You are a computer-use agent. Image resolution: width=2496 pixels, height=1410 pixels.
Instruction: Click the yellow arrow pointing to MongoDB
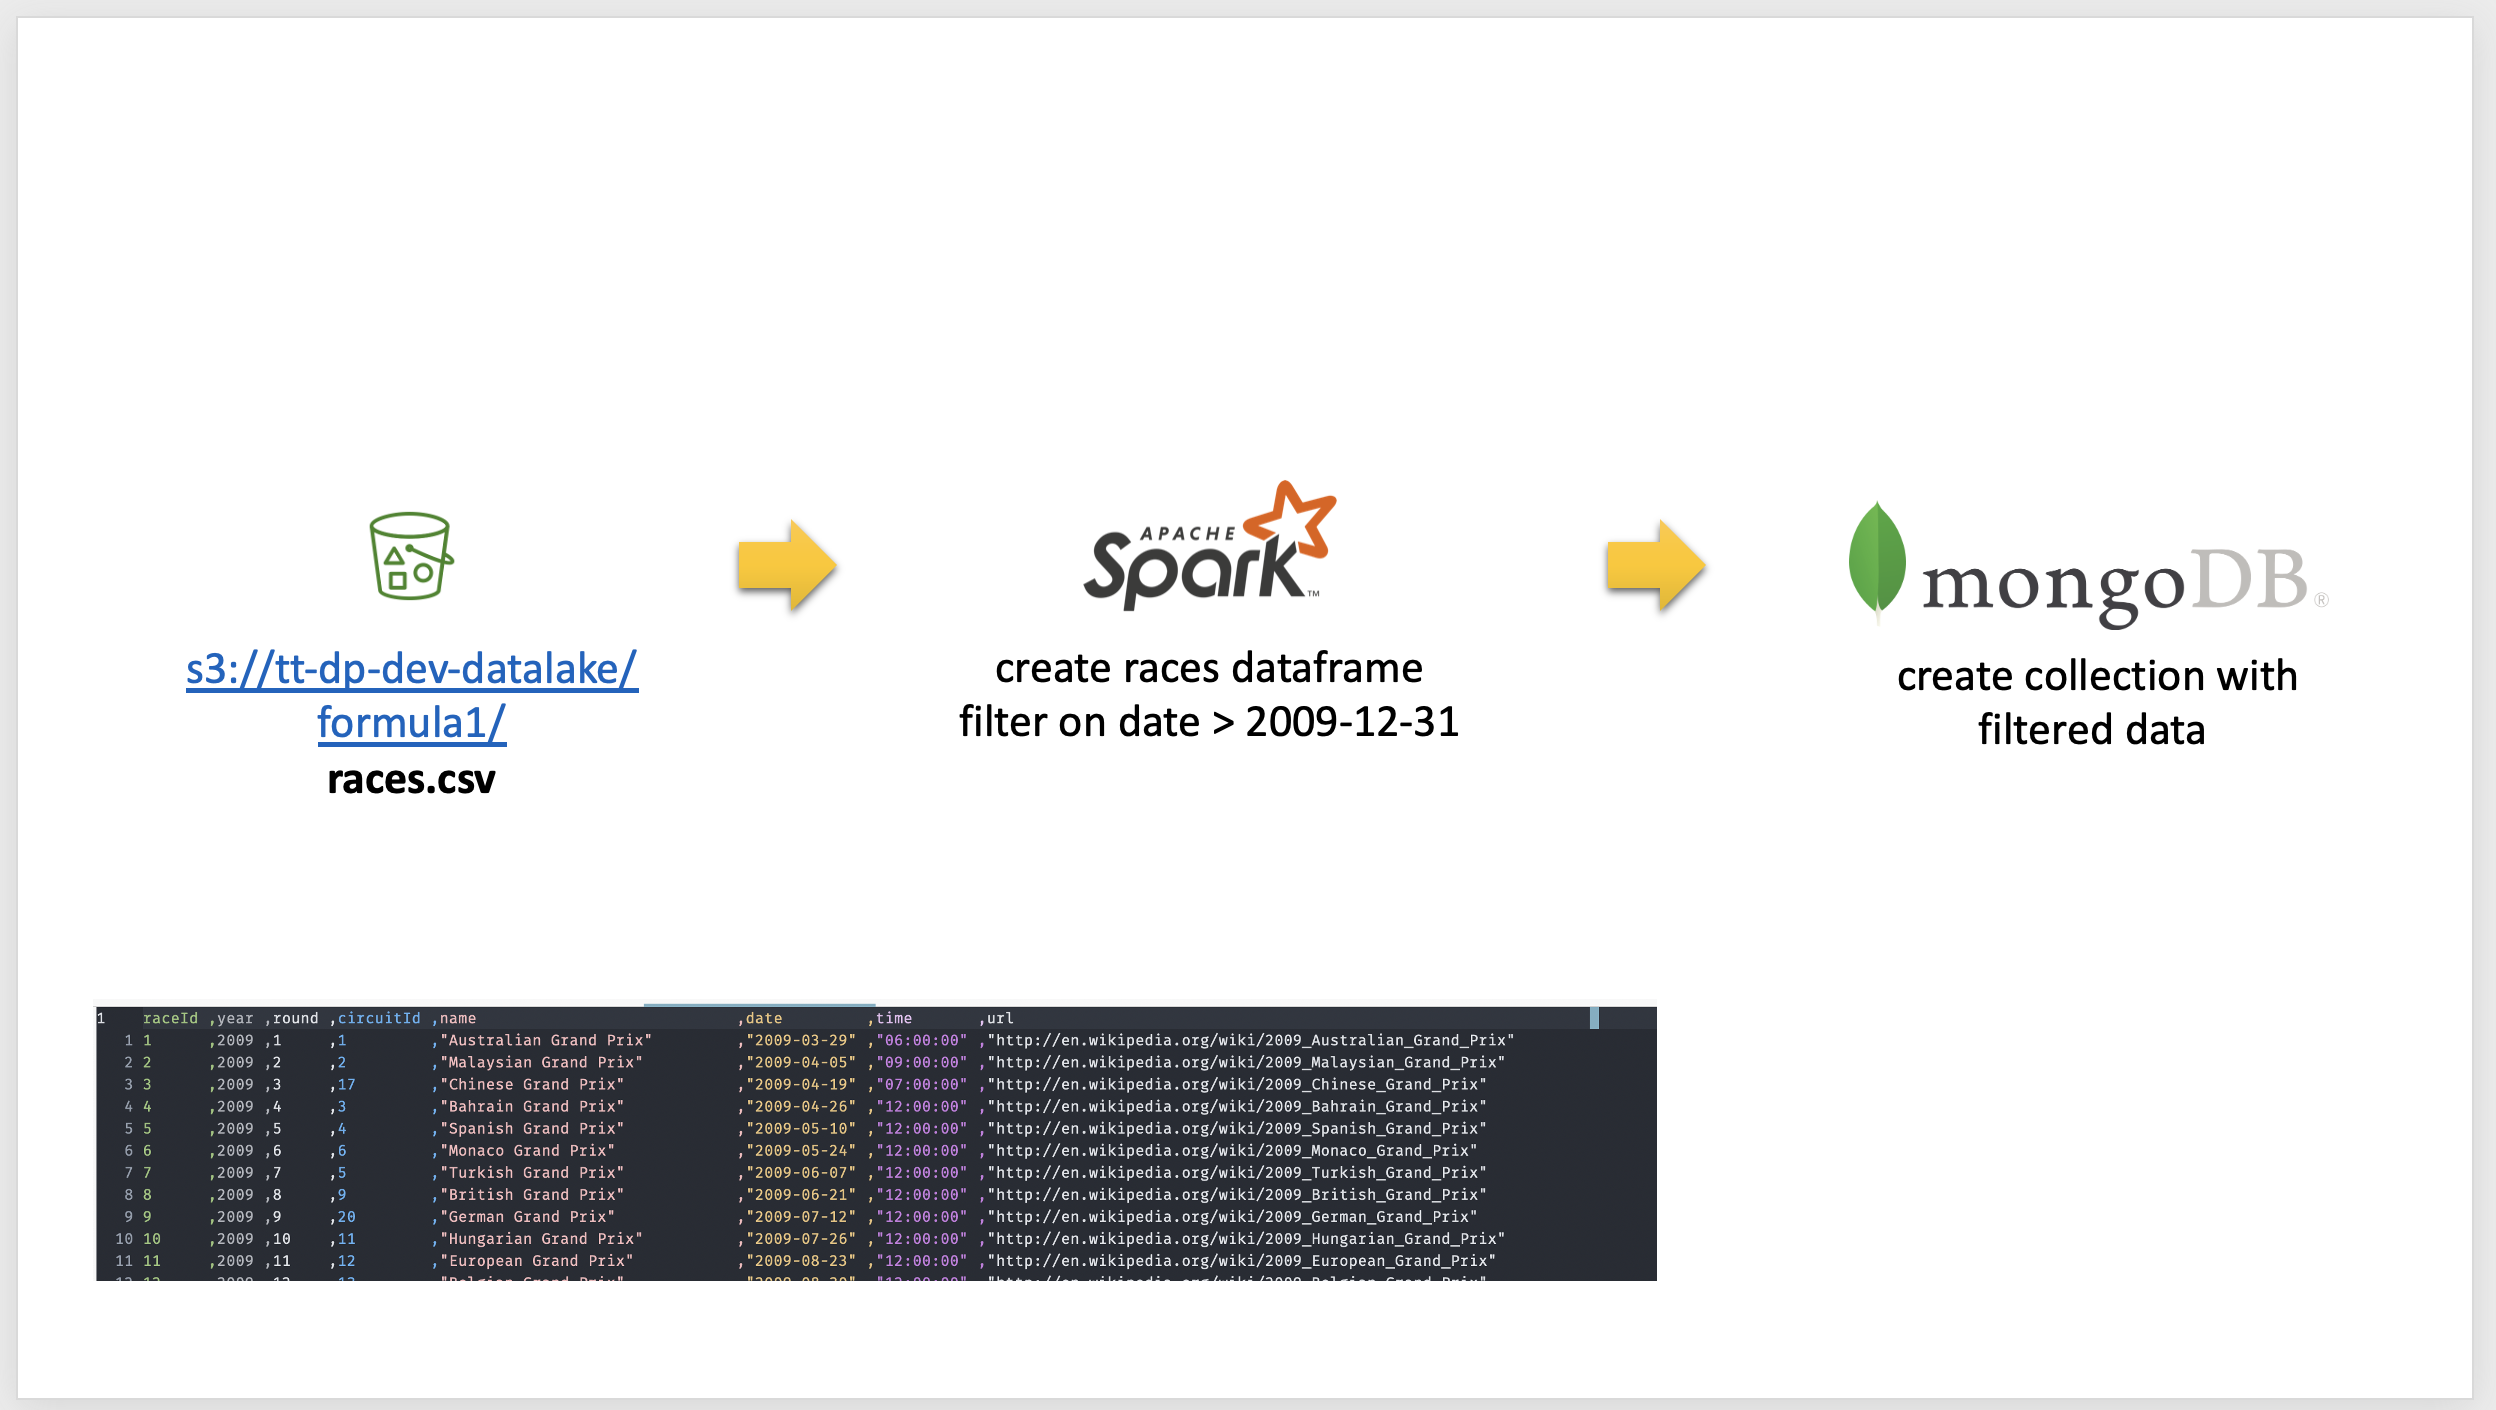(1655, 565)
